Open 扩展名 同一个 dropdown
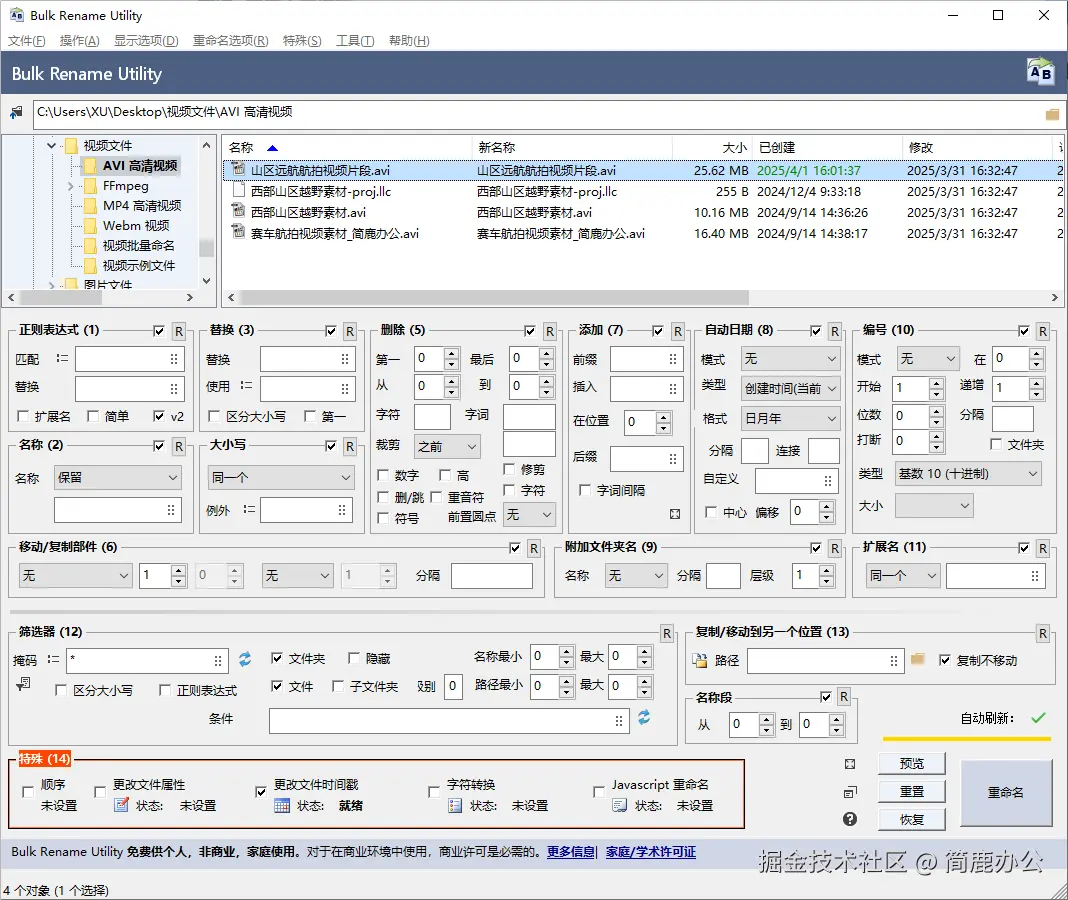The image size is (1068, 900). (902, 575)
